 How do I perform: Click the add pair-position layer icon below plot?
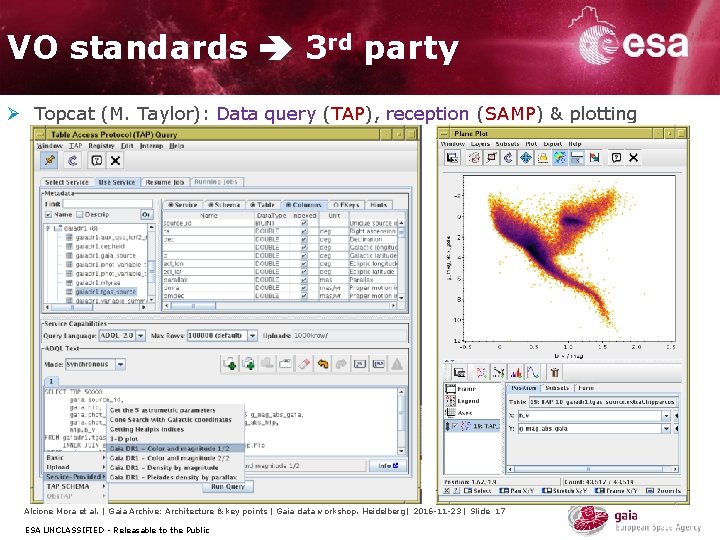[x=499, y=372]
